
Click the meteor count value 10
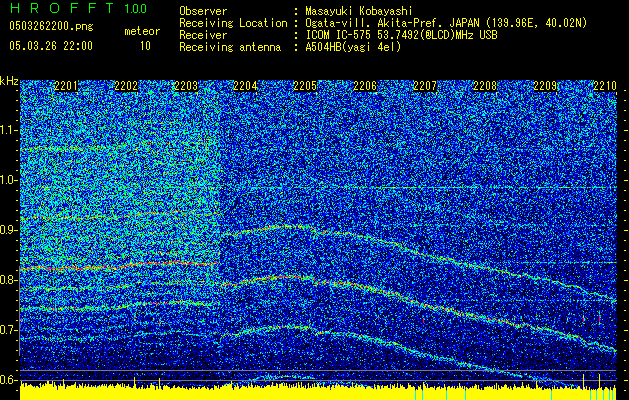point(145,46)
